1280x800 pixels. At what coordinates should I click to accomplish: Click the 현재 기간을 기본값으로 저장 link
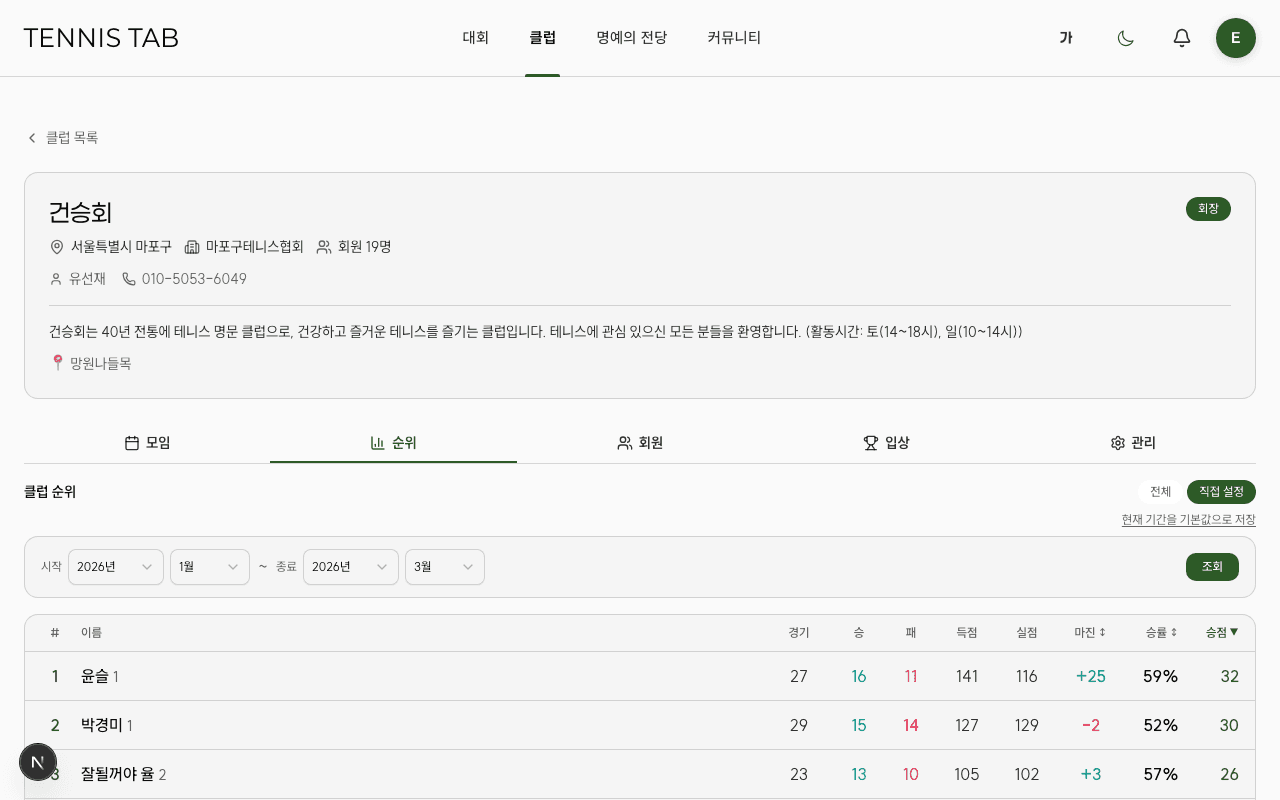[x=1188, y=519]
